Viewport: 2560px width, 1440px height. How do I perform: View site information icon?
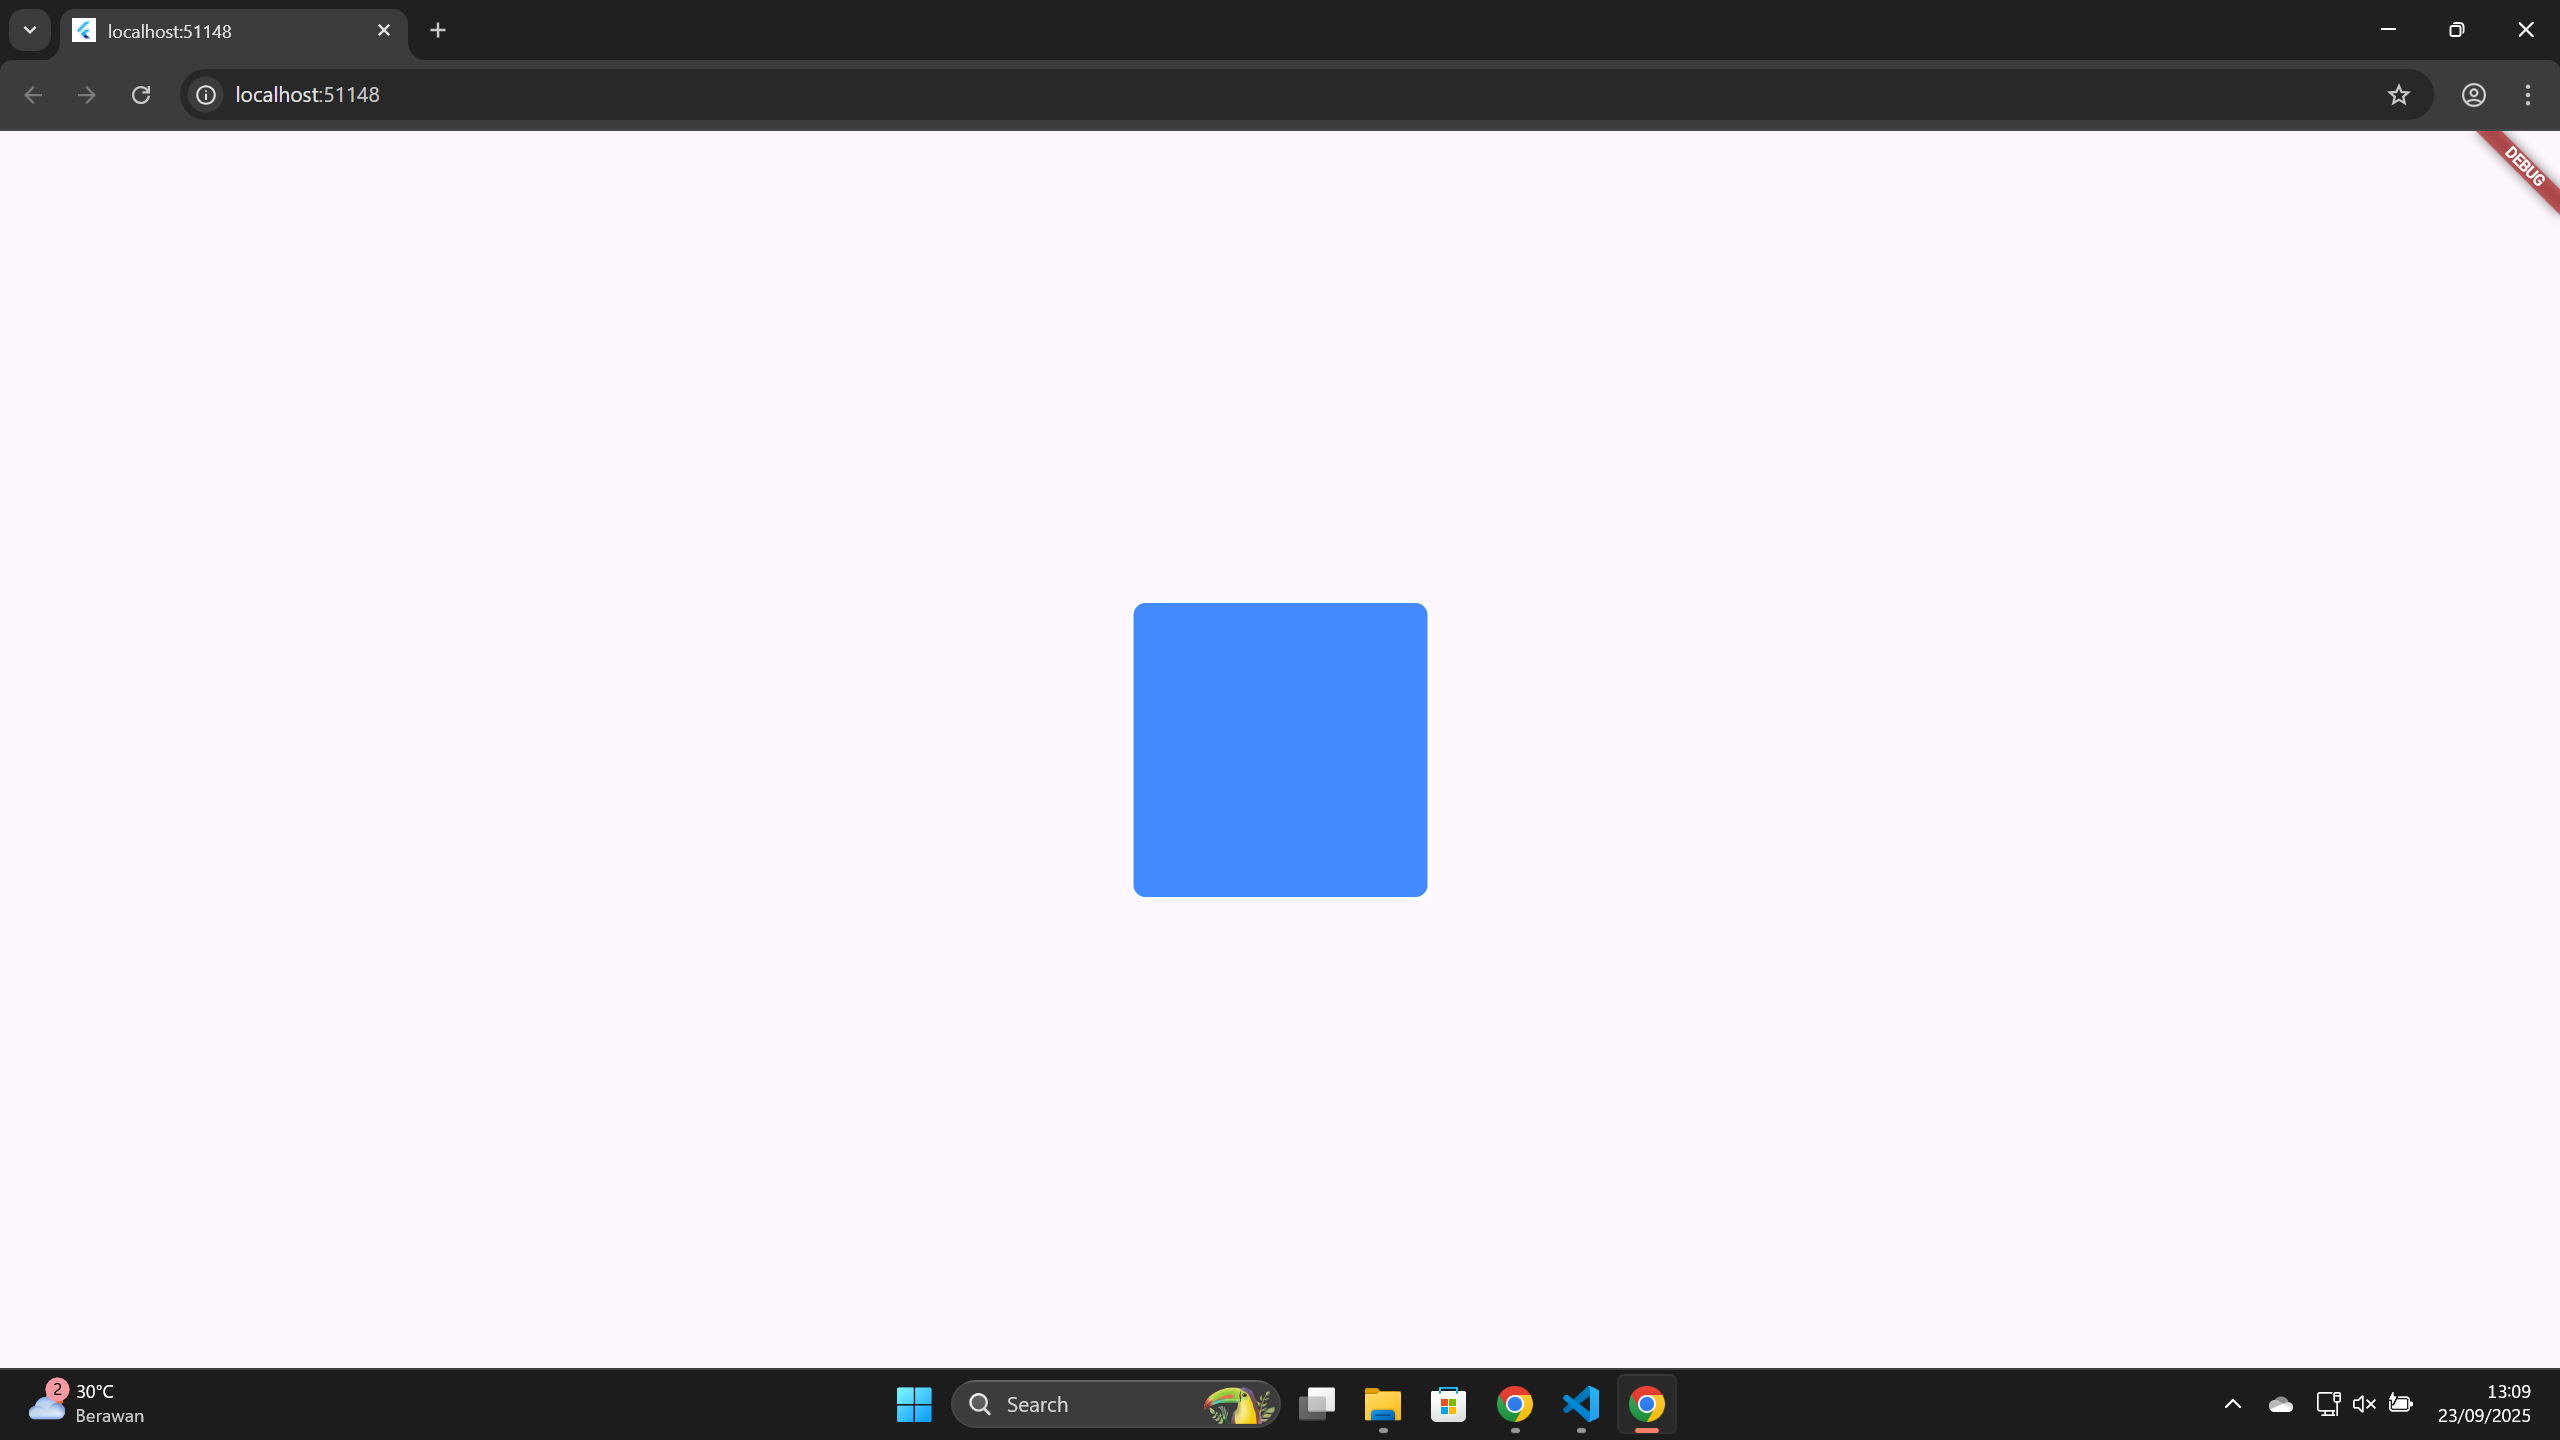coord(206,94)
